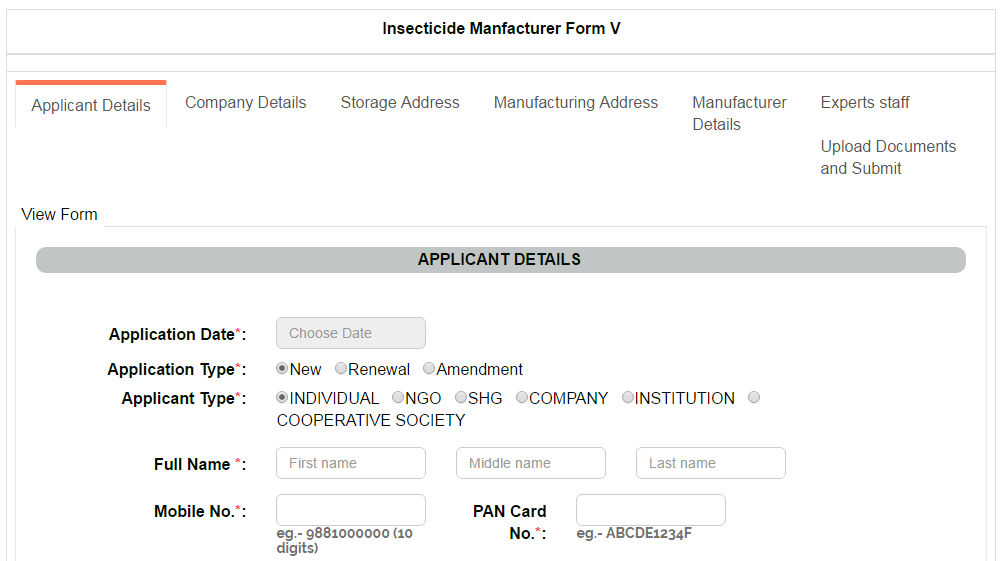Focus the Middle name text box
1002x561 pixels.
(x=531, y=463)
